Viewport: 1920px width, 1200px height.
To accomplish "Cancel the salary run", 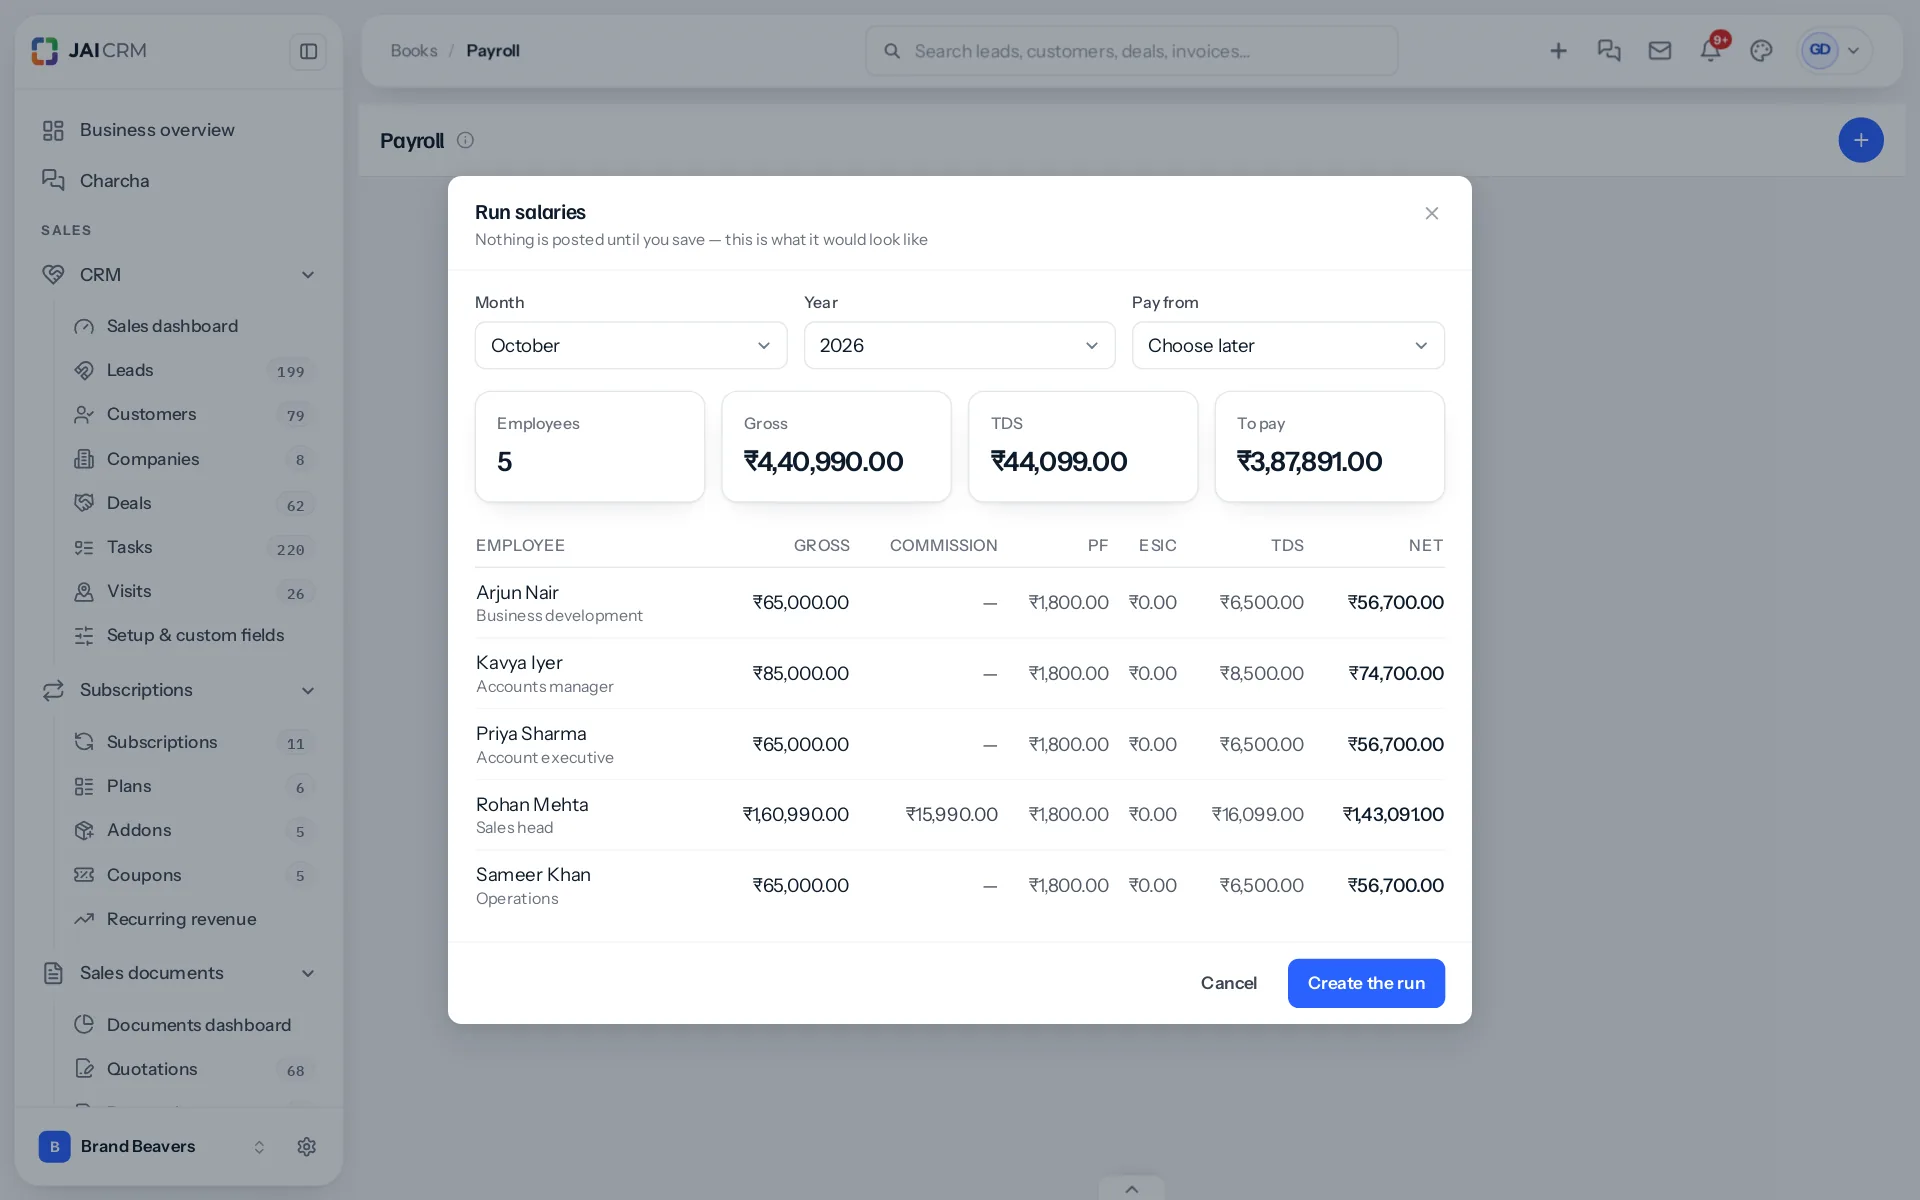I will point(1228,983).
